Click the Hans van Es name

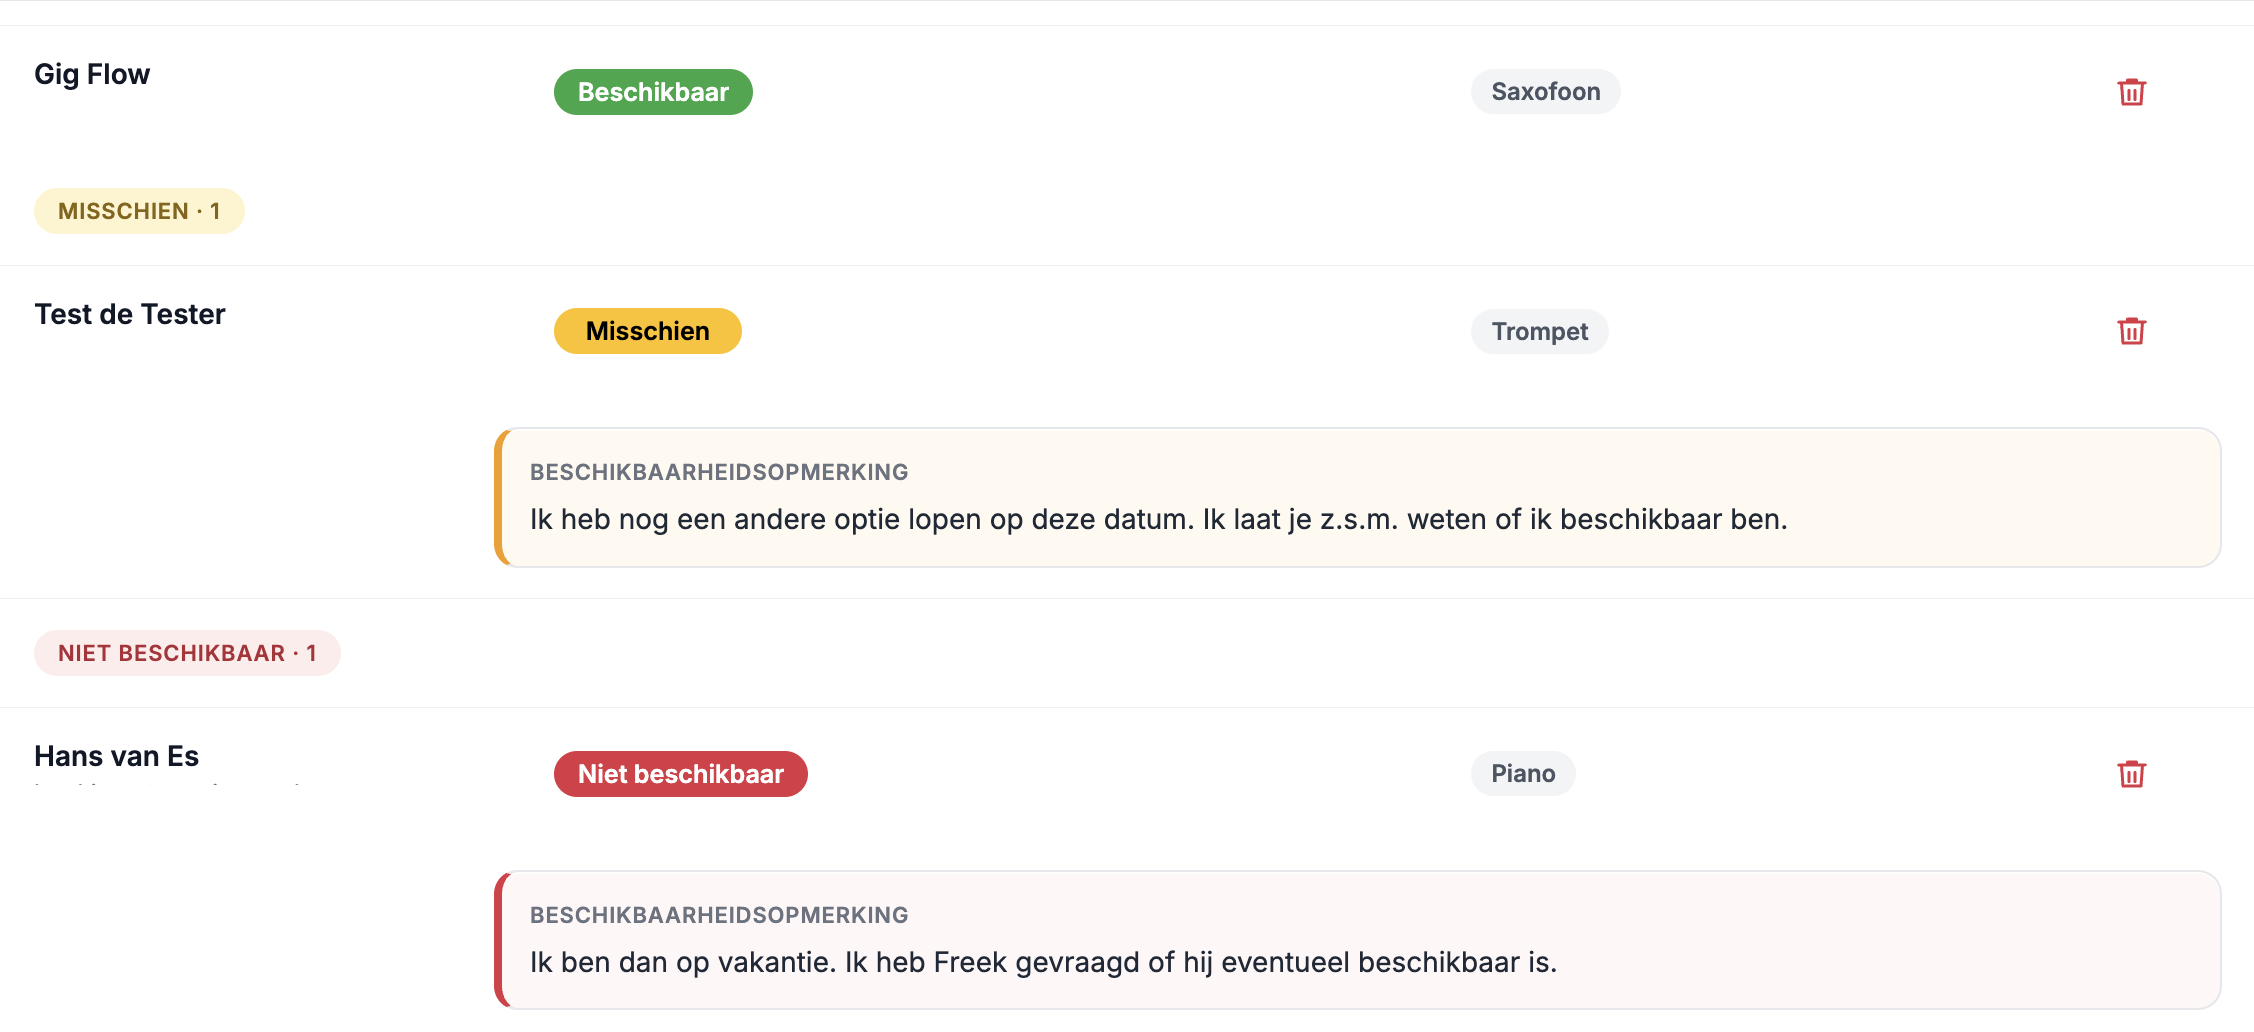click(x=117, y=756)
